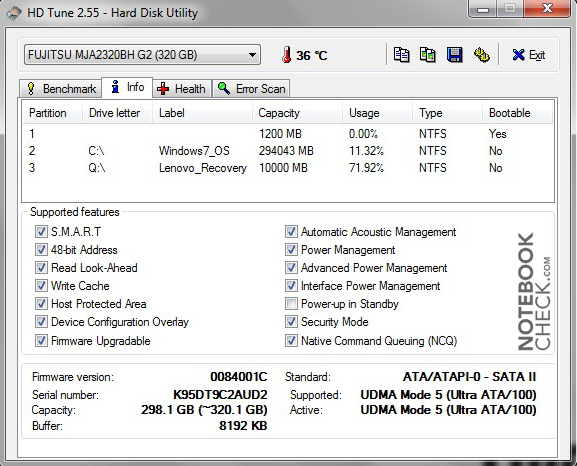Toggle the Device Configuration Overlay checkbox

[x=41, y=322]
